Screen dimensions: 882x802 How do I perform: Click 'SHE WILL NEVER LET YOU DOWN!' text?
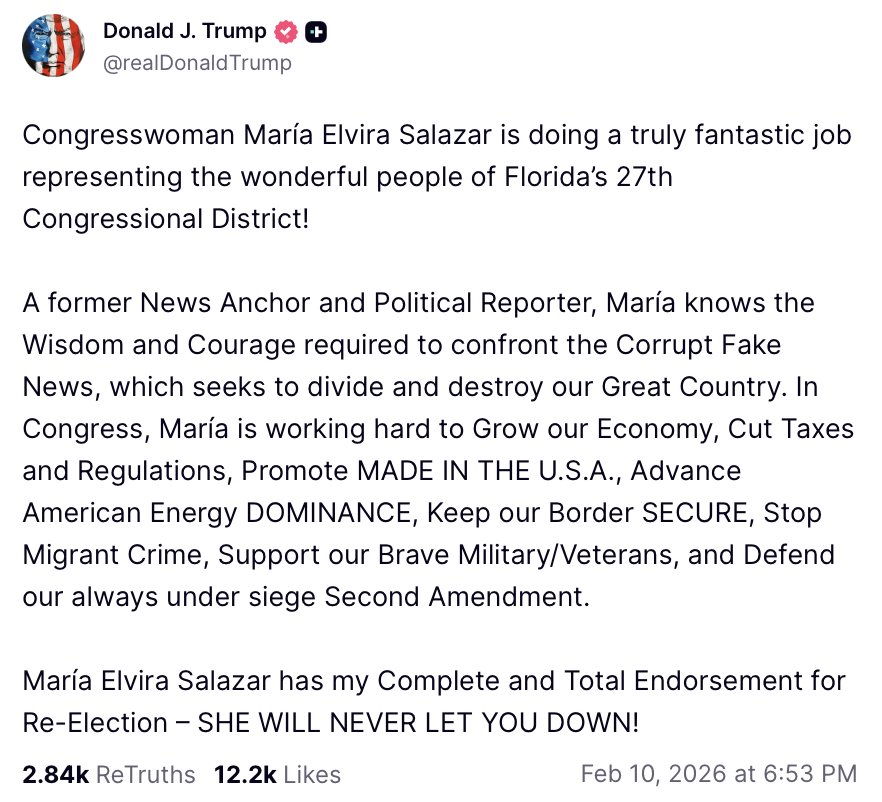[418, 723]
